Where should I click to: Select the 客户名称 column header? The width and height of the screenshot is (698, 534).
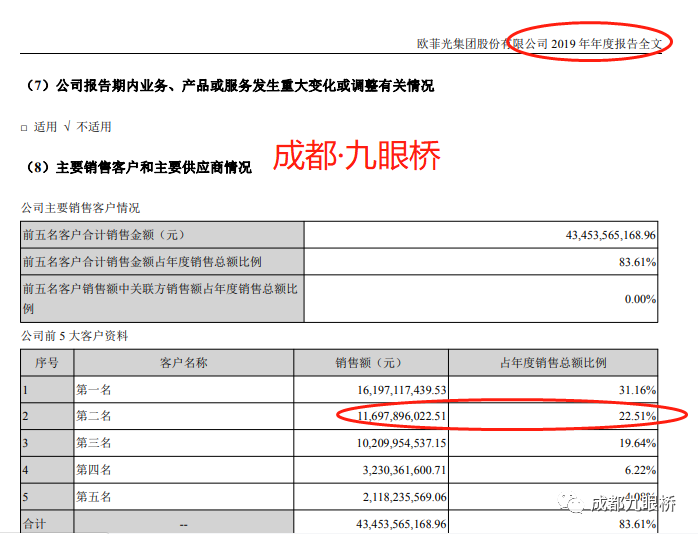click(x=183, y=363)
